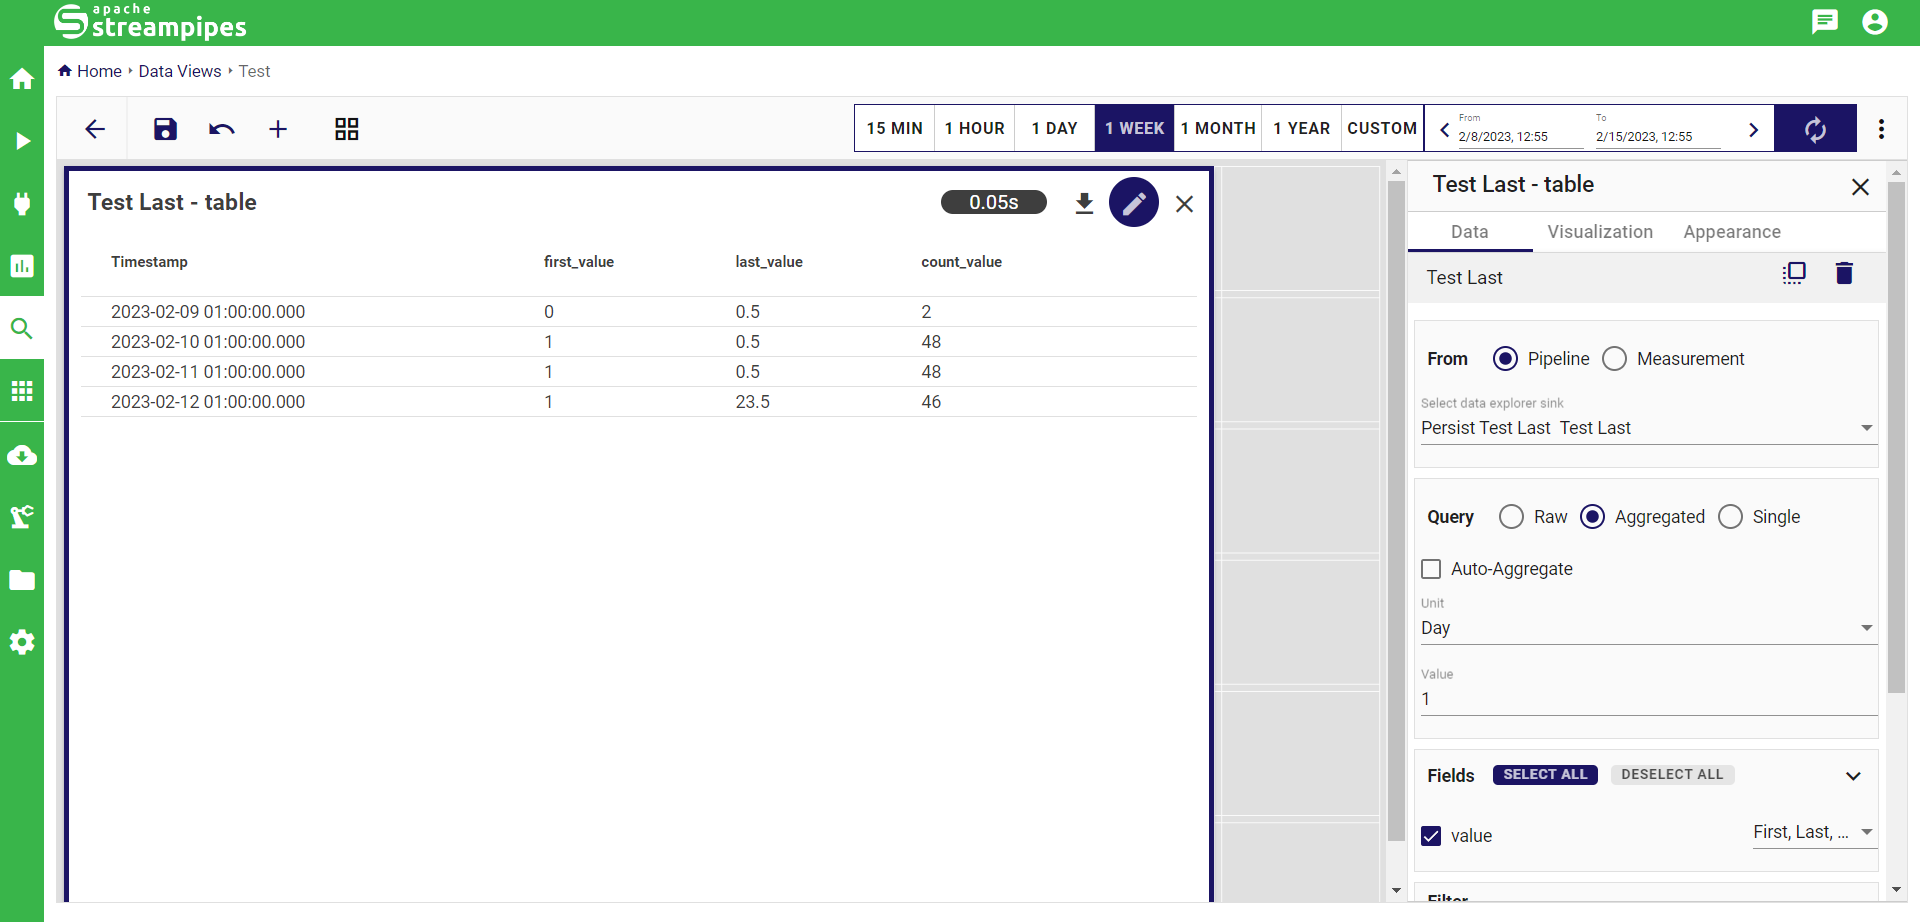This screenshot has height=922, width=1920.
Task: Shift time range forward with right chevron
Action: [x=1753, y=129]
